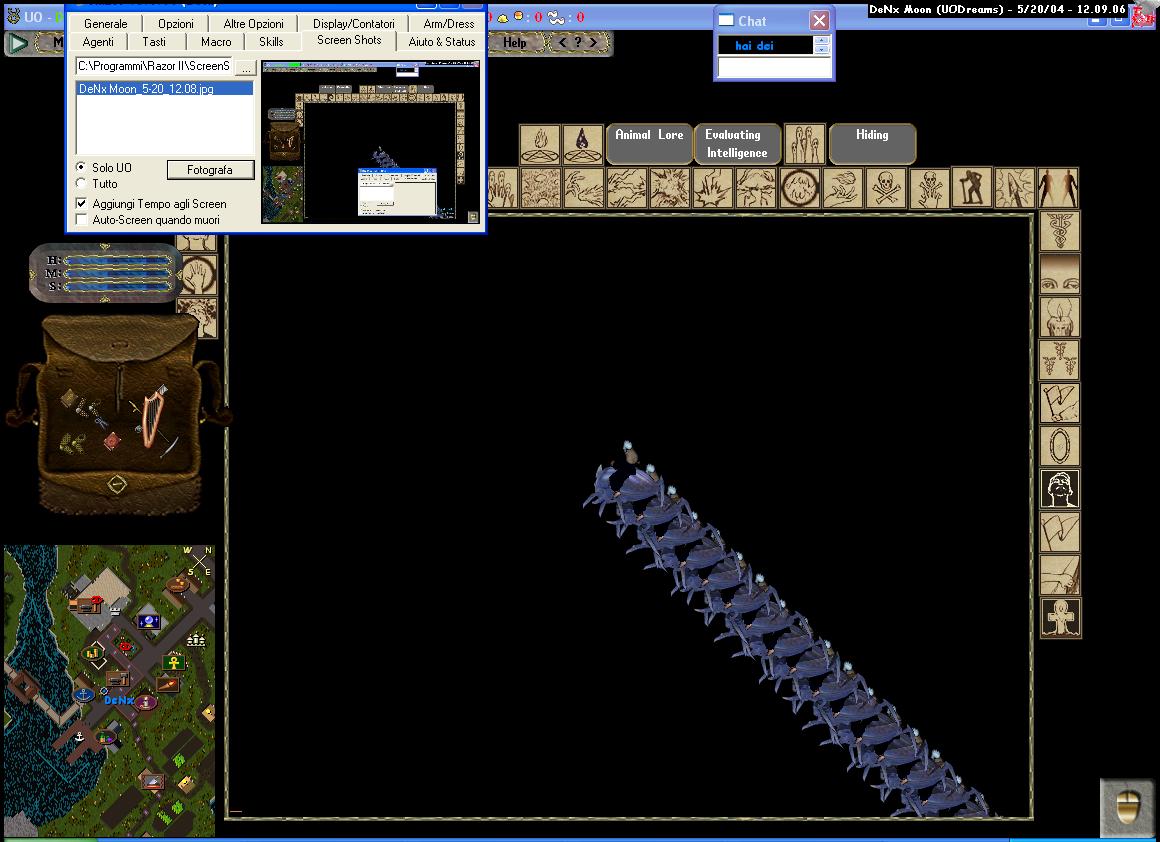The height and width of the screenshot is (842, 1160).
Task: Click the S stamina bar
Action: click(x=117, y=286)
